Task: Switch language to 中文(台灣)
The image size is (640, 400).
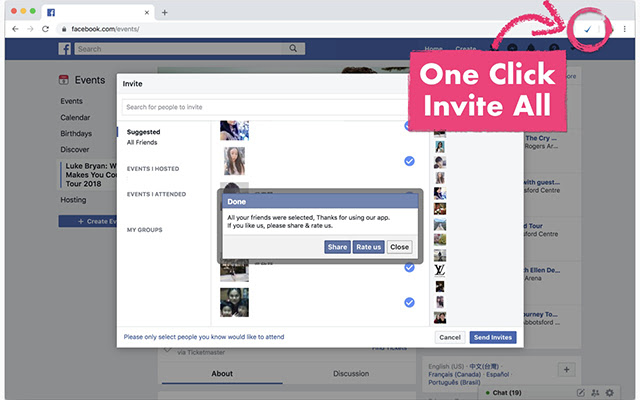Action: pos(484,366)
